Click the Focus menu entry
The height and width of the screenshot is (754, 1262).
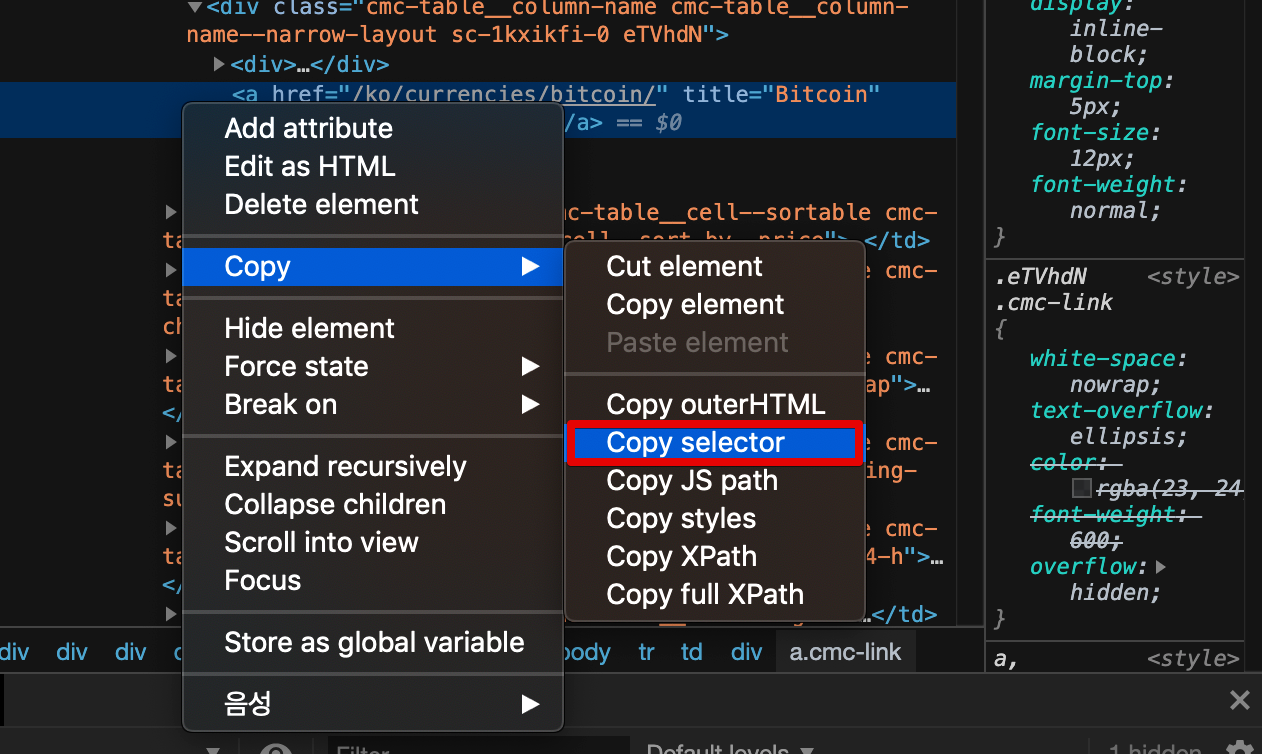372,580
